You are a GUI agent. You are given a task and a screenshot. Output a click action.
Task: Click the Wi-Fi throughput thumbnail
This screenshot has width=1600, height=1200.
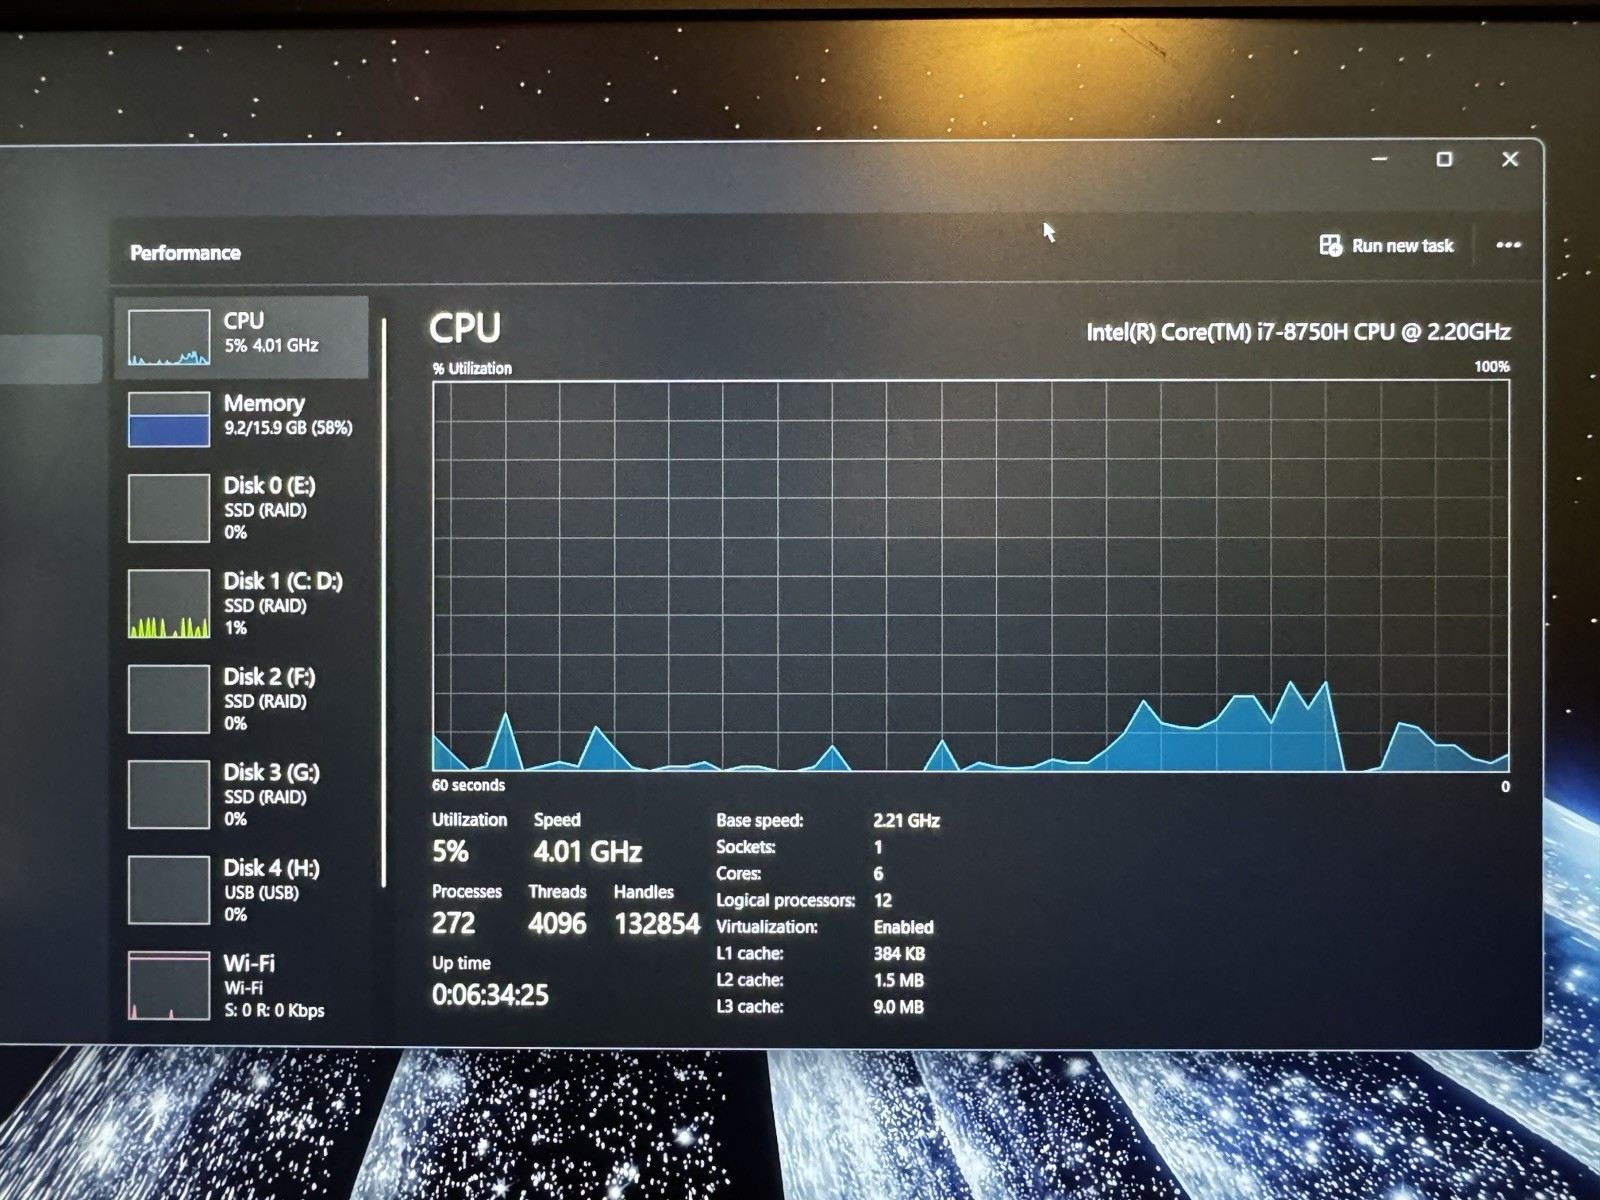169,986
